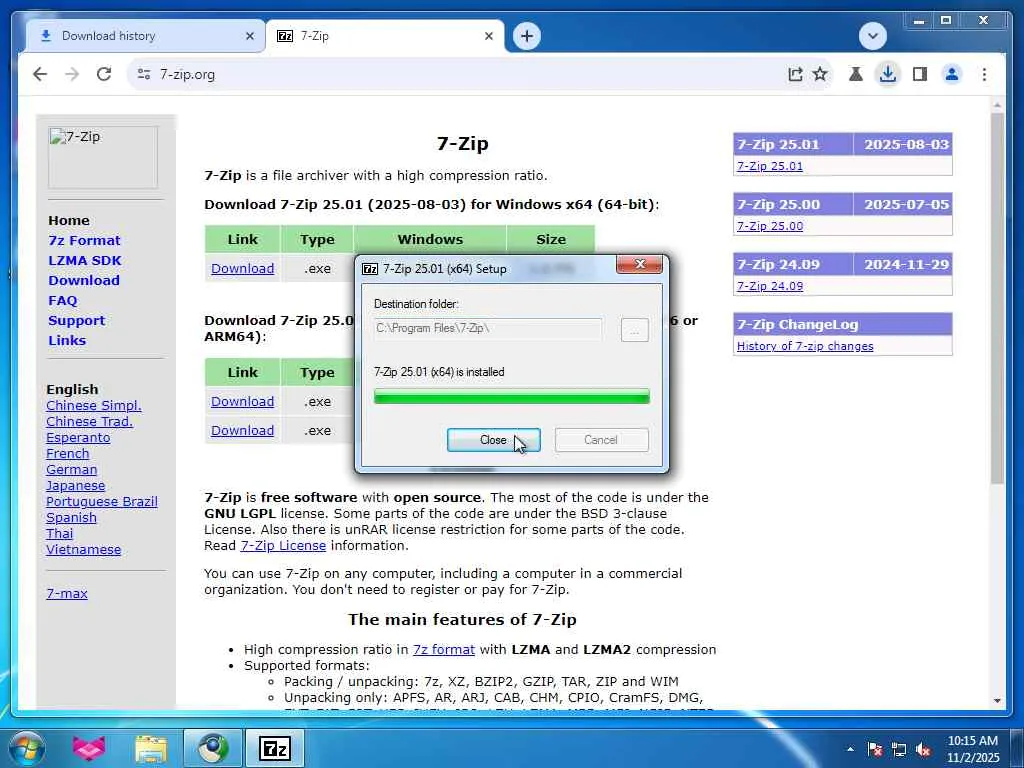
Task: Open the 7-max link
Action: point(67,594)
